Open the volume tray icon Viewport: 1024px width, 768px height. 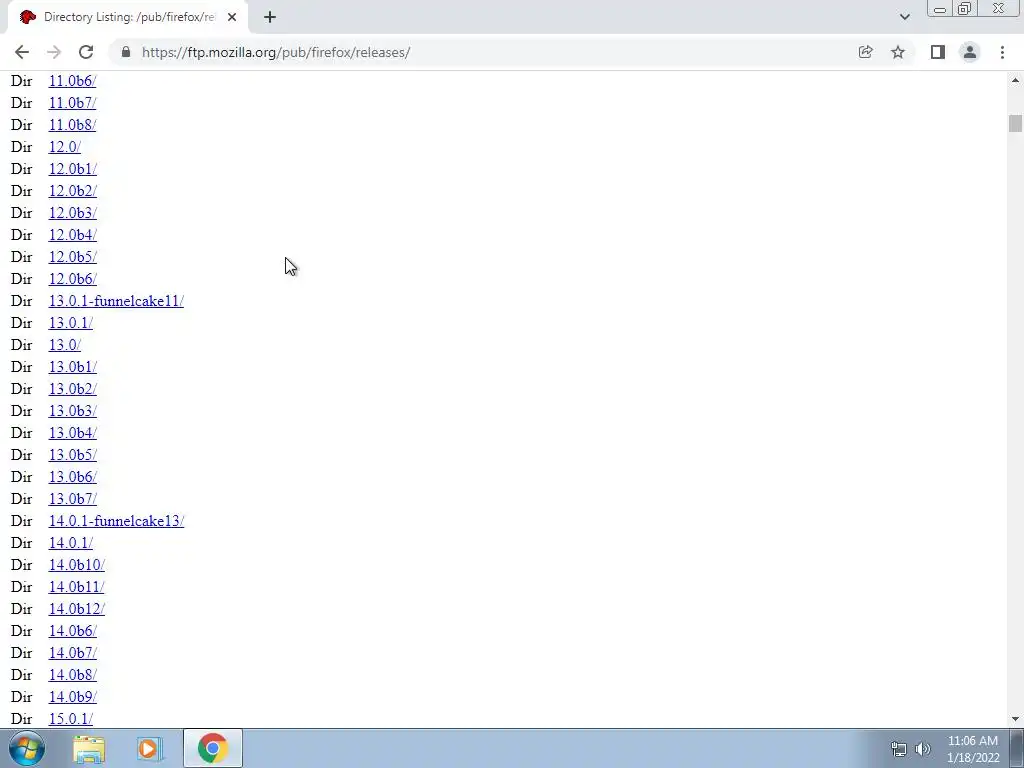click(923, 749)
